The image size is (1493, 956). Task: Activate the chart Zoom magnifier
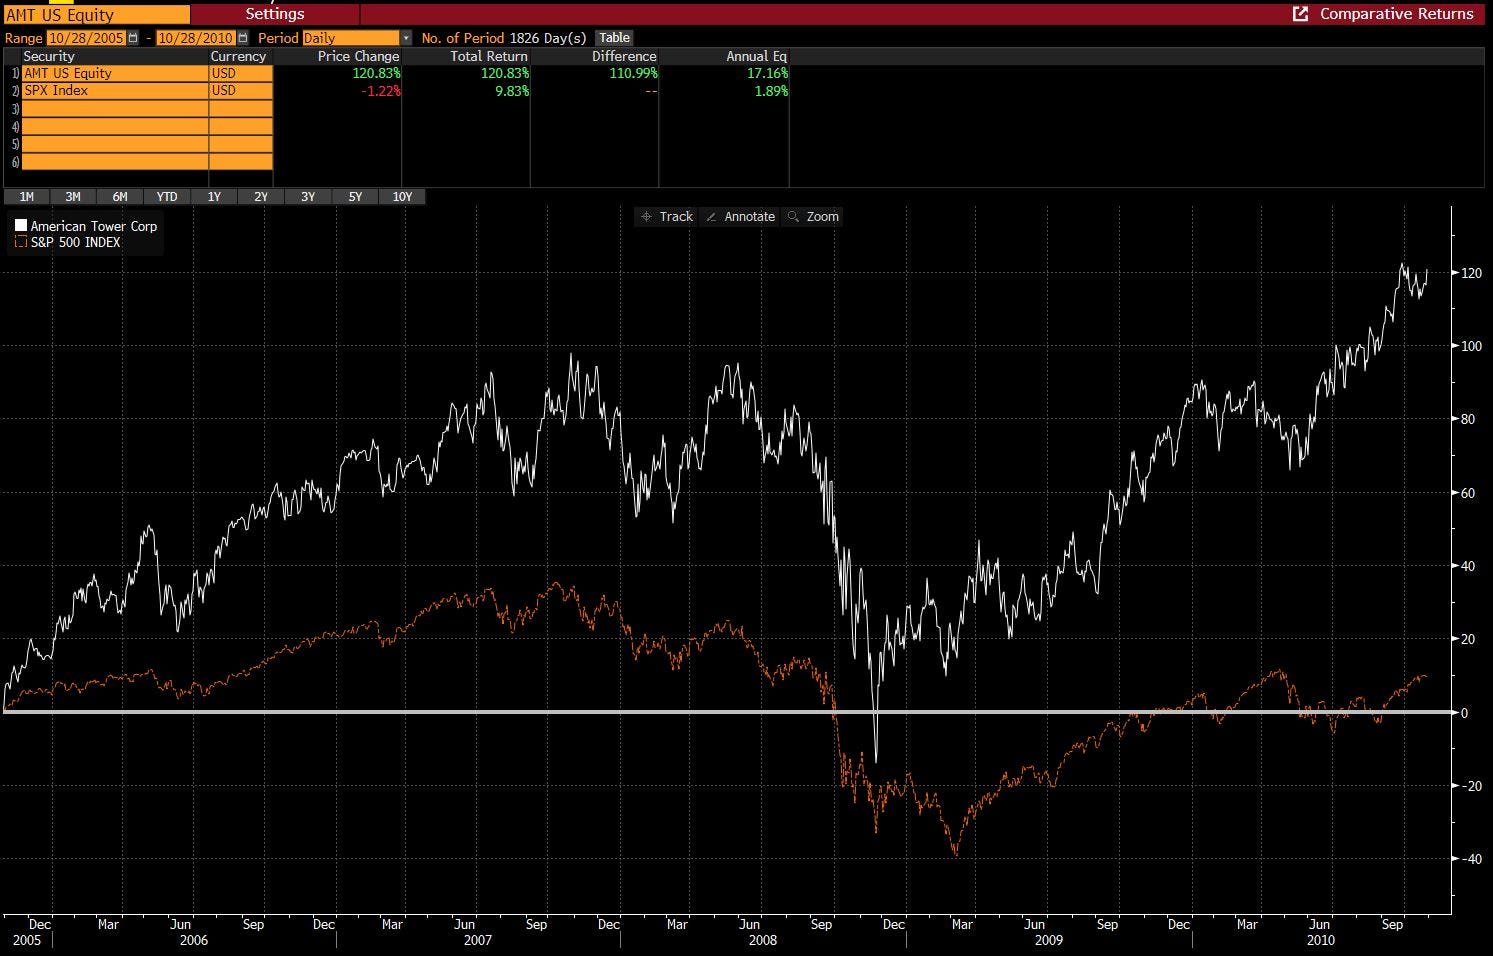[x=812, y=217]
